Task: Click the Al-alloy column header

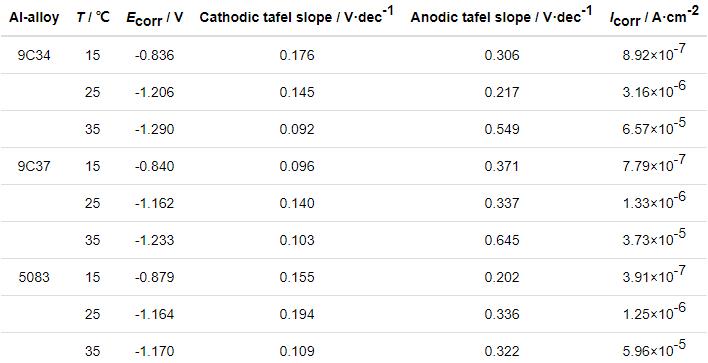Action: [x=34, y=18]
